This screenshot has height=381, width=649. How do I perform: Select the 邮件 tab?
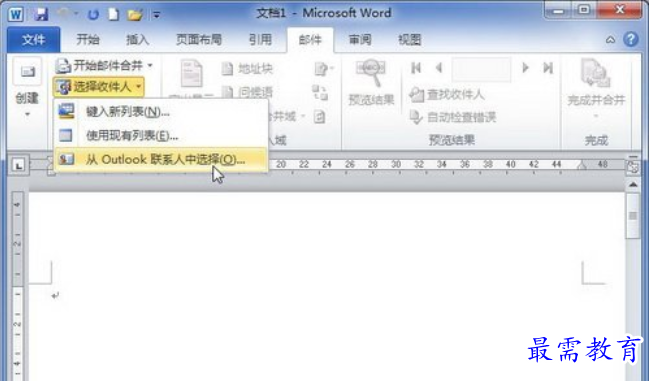310,40
